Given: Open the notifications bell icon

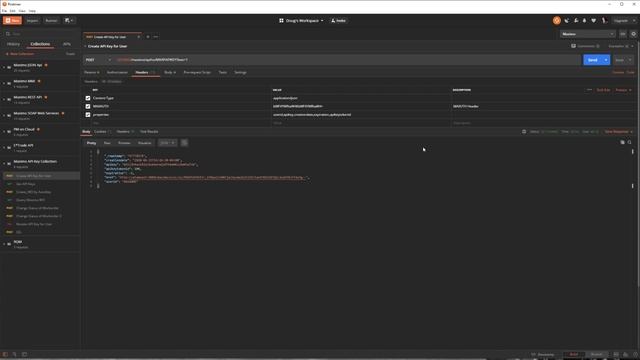Looking at the screenshot, I should pos(584,20).
